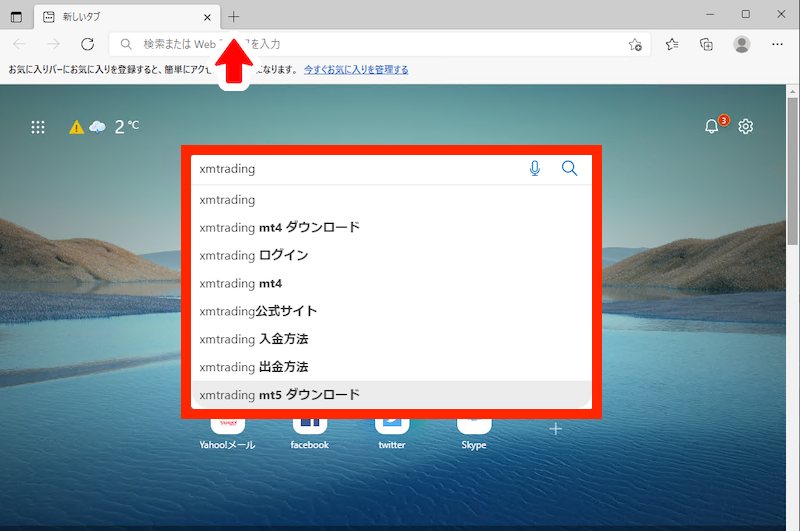The width and height of the screenshot is (800, 531).
Task: Click the 今すぐお気に入りを管理する link
Action: coord(356,70)
